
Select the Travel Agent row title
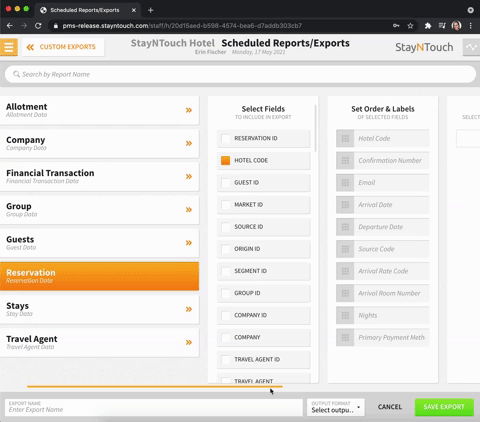click(x=32, y=339)
